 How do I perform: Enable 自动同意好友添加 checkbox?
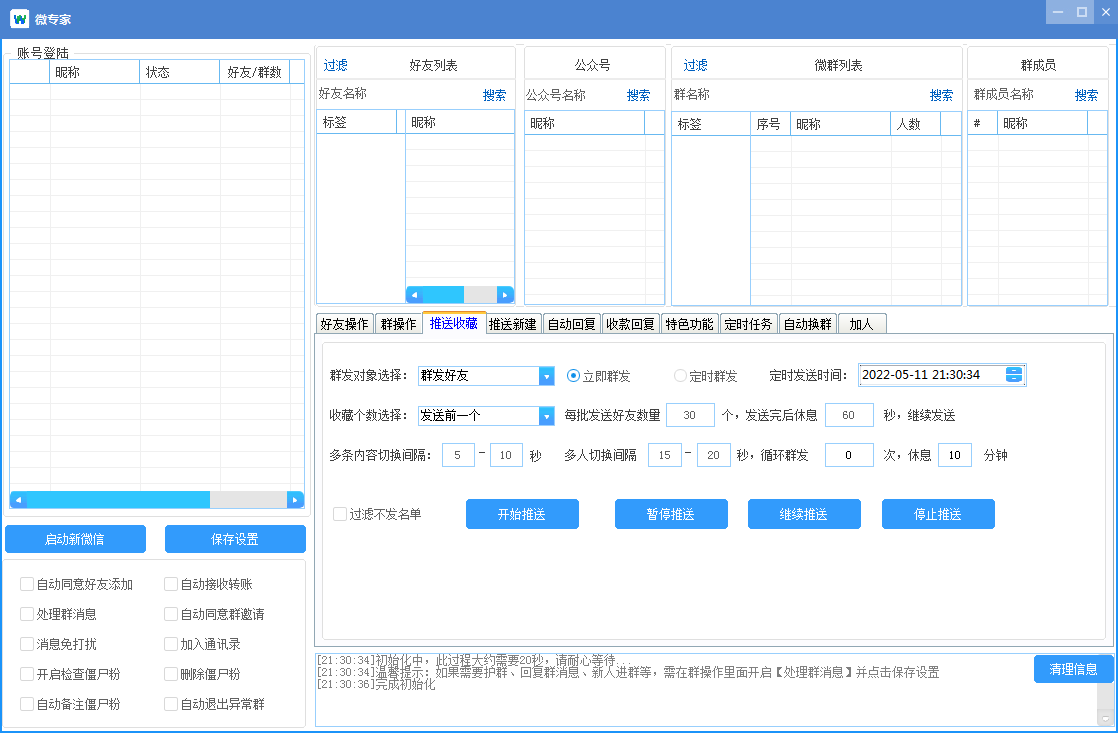pos(27,584)
